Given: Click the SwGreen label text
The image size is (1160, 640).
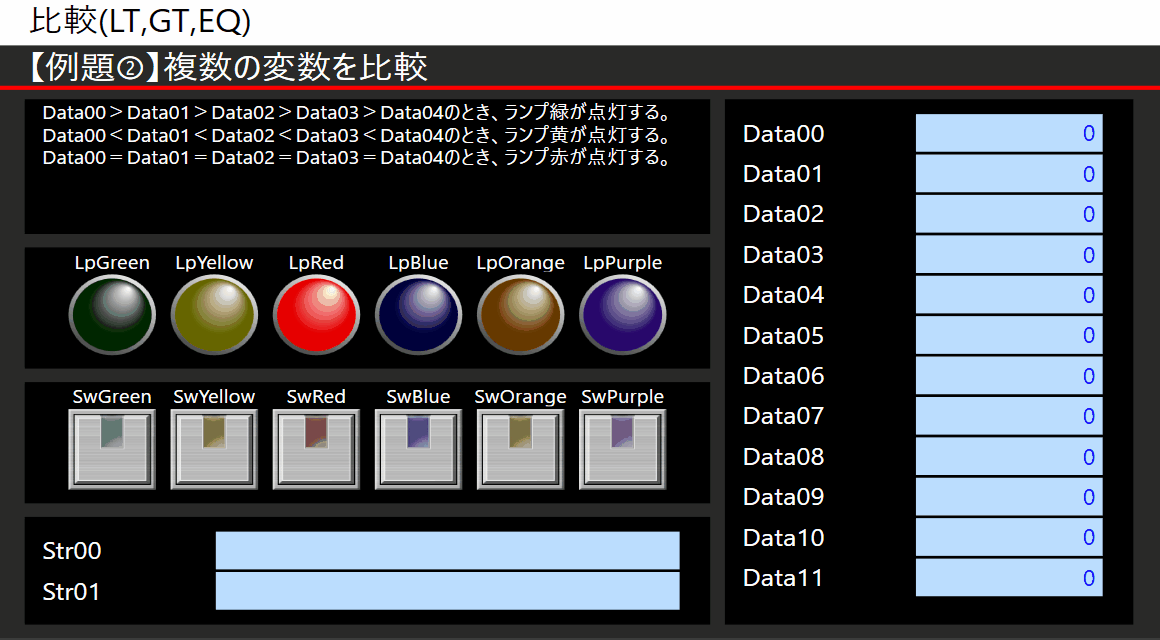Looking at the screenshot, I should click(112, 397).
